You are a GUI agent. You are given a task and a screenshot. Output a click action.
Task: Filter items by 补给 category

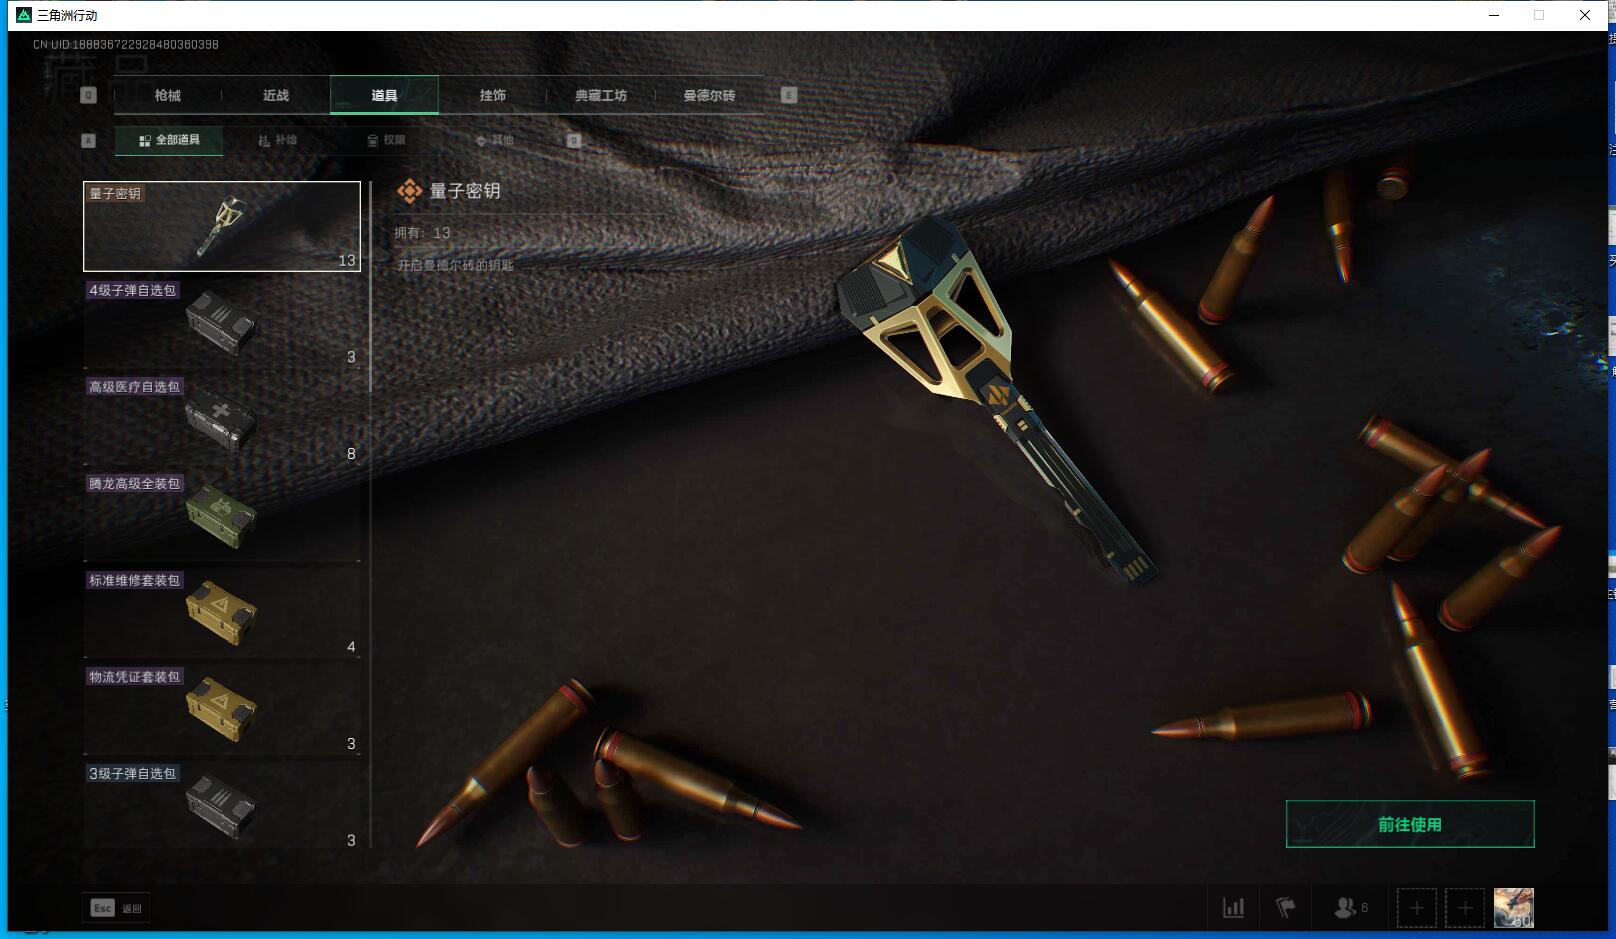click(277, 140)
